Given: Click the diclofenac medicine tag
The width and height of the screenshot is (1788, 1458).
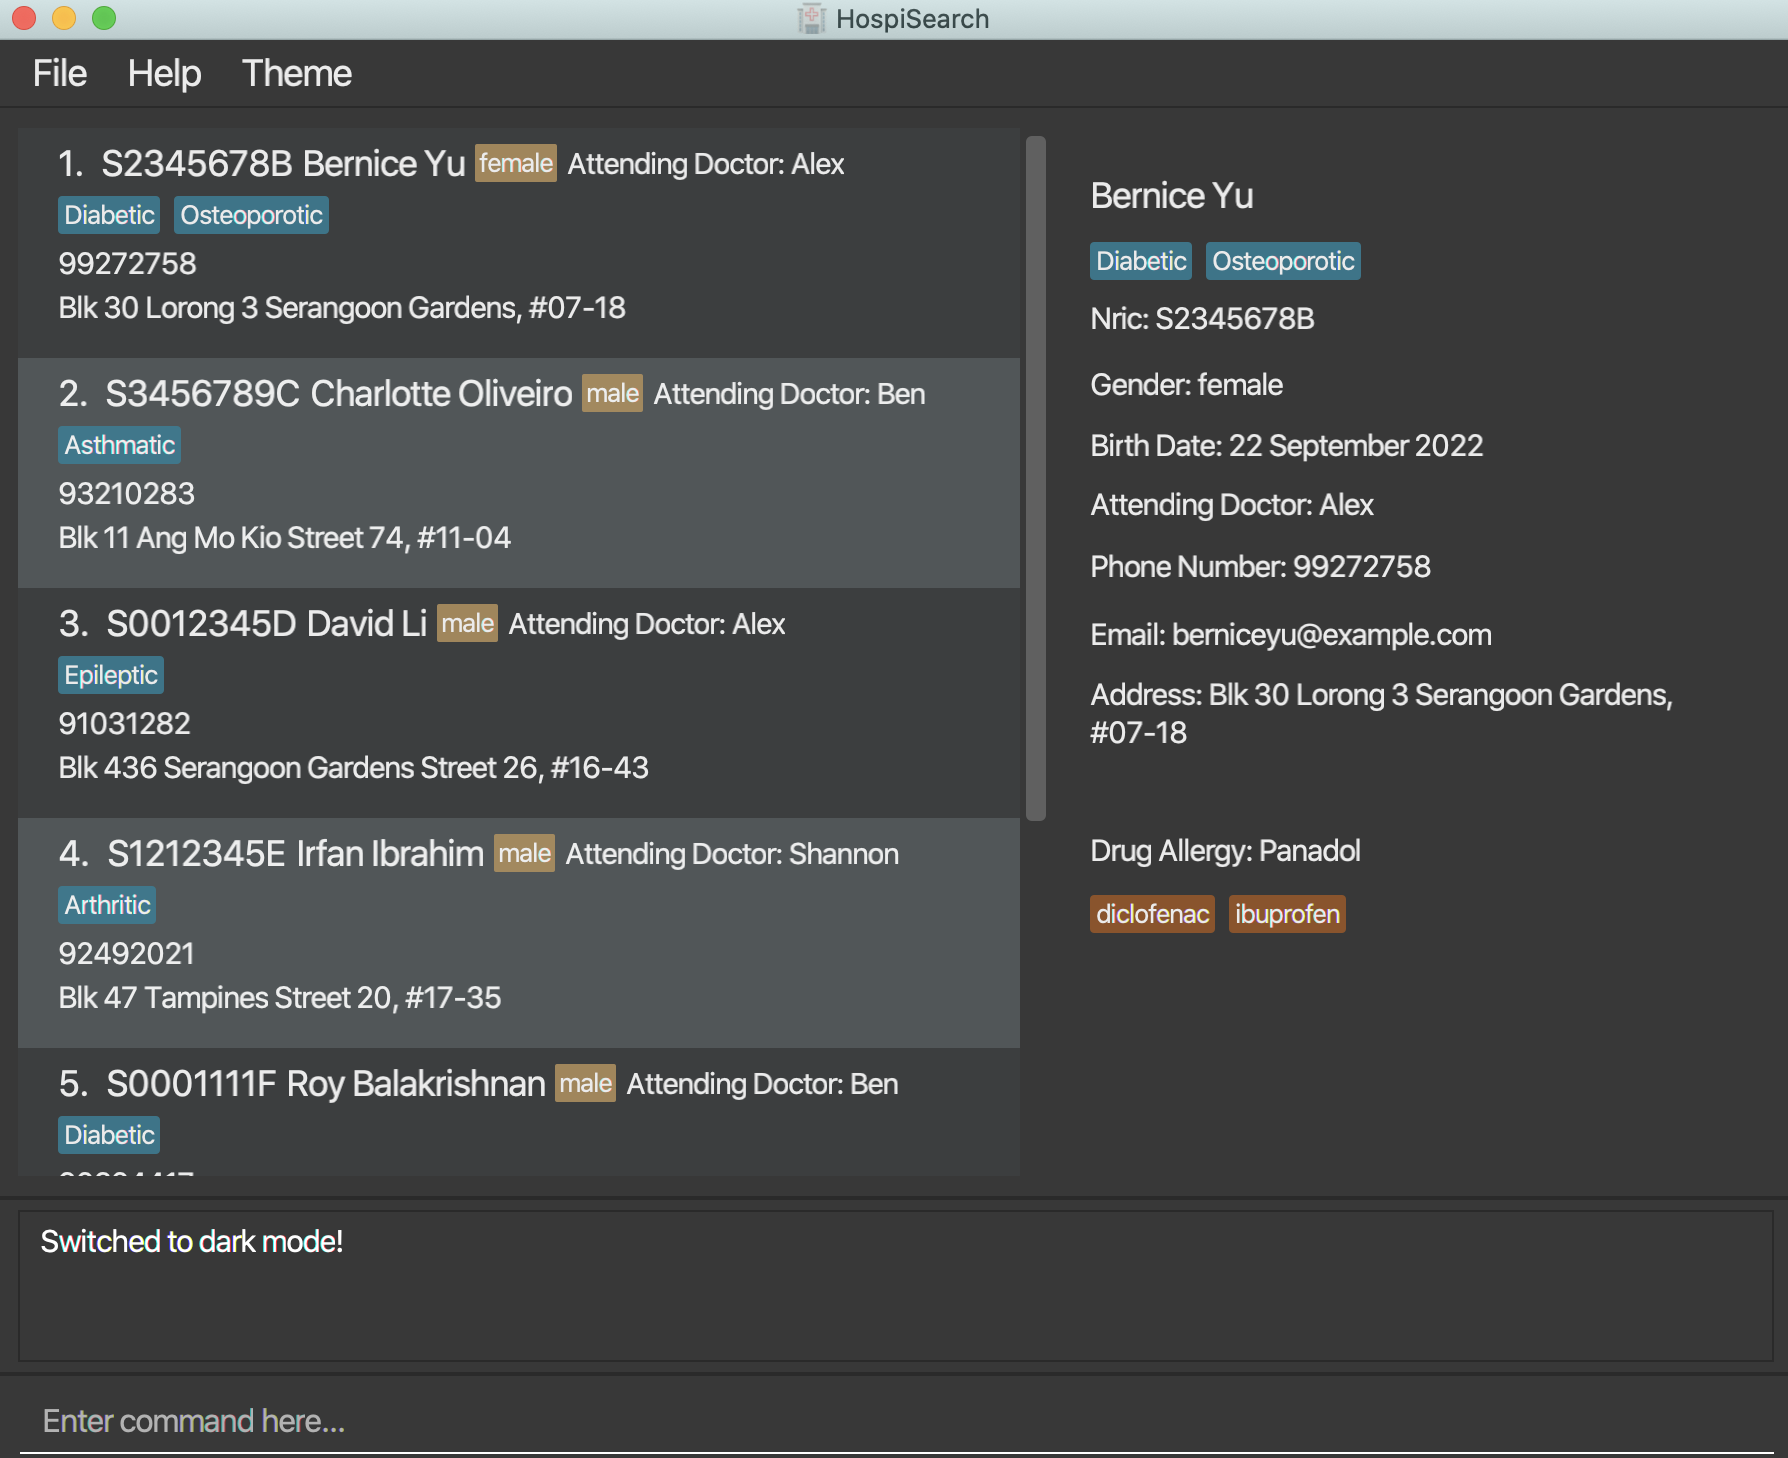Looking at the screenshot, I should tap(1152, 914).
